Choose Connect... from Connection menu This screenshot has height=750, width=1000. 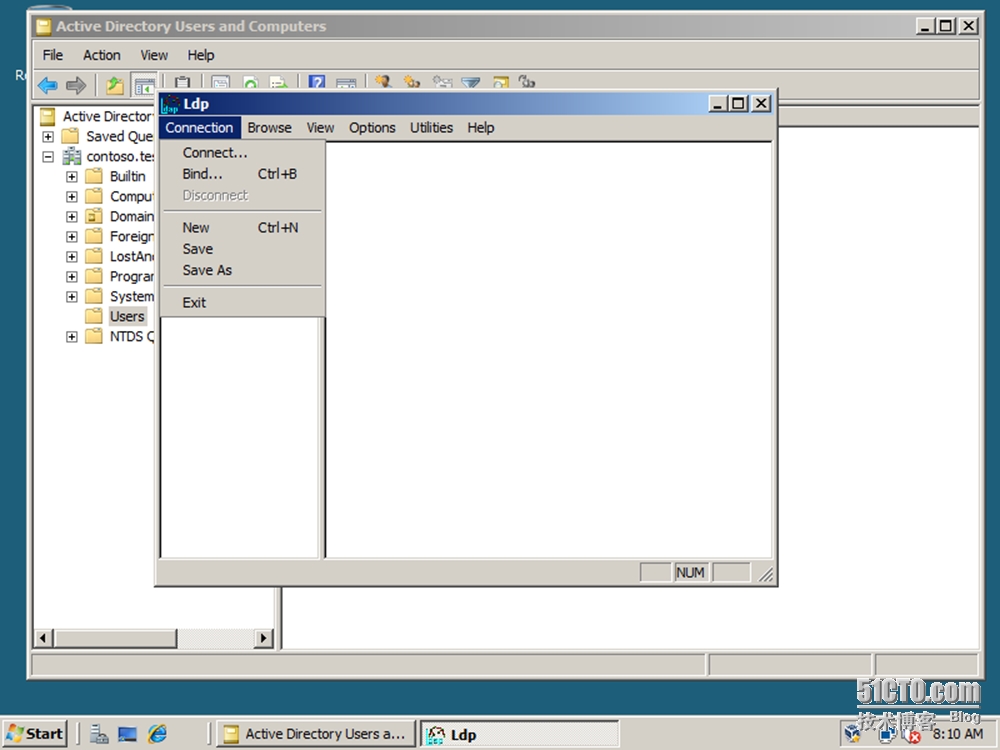pyautogui.click(x=242, y=153)
